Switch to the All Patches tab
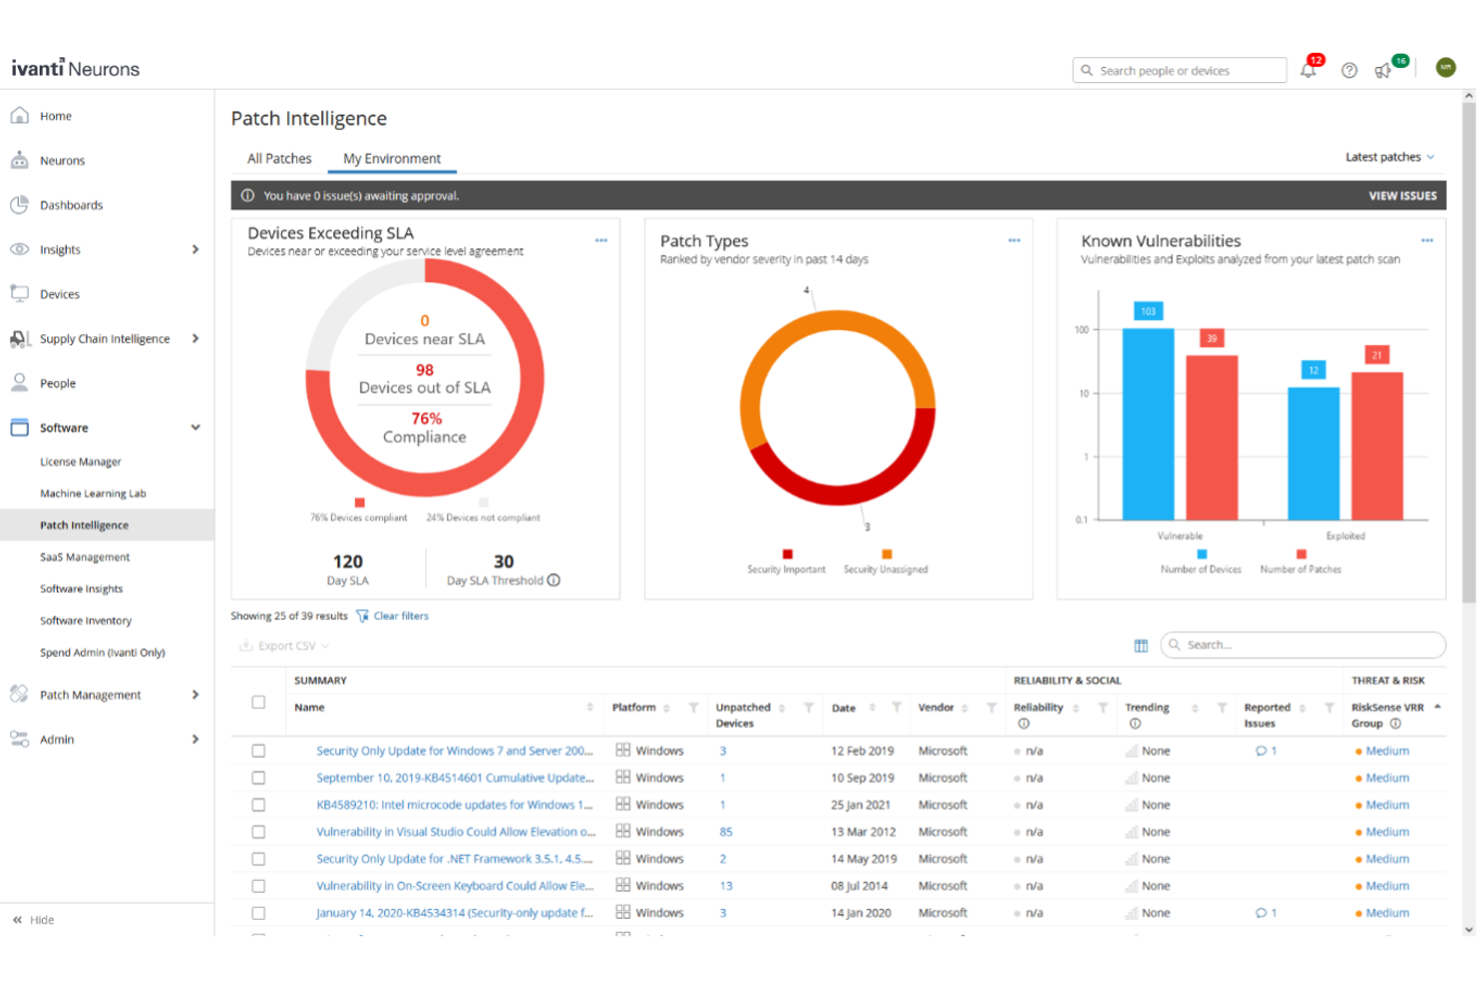The image size is (1480, 987). (279, 158)
